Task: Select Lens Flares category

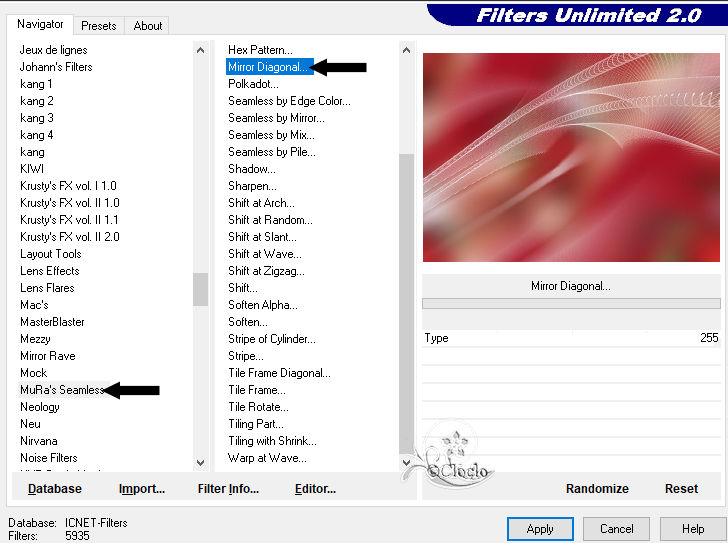Action: (47, 288)
